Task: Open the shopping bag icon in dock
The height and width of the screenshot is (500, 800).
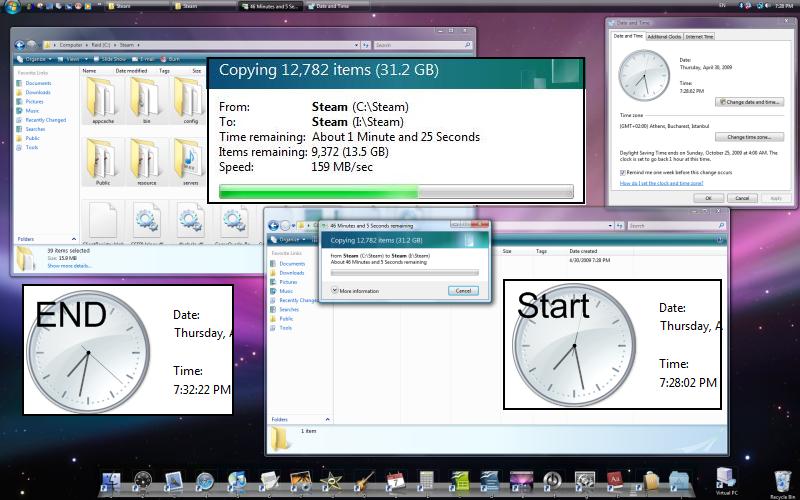Action: coord(649,481)
